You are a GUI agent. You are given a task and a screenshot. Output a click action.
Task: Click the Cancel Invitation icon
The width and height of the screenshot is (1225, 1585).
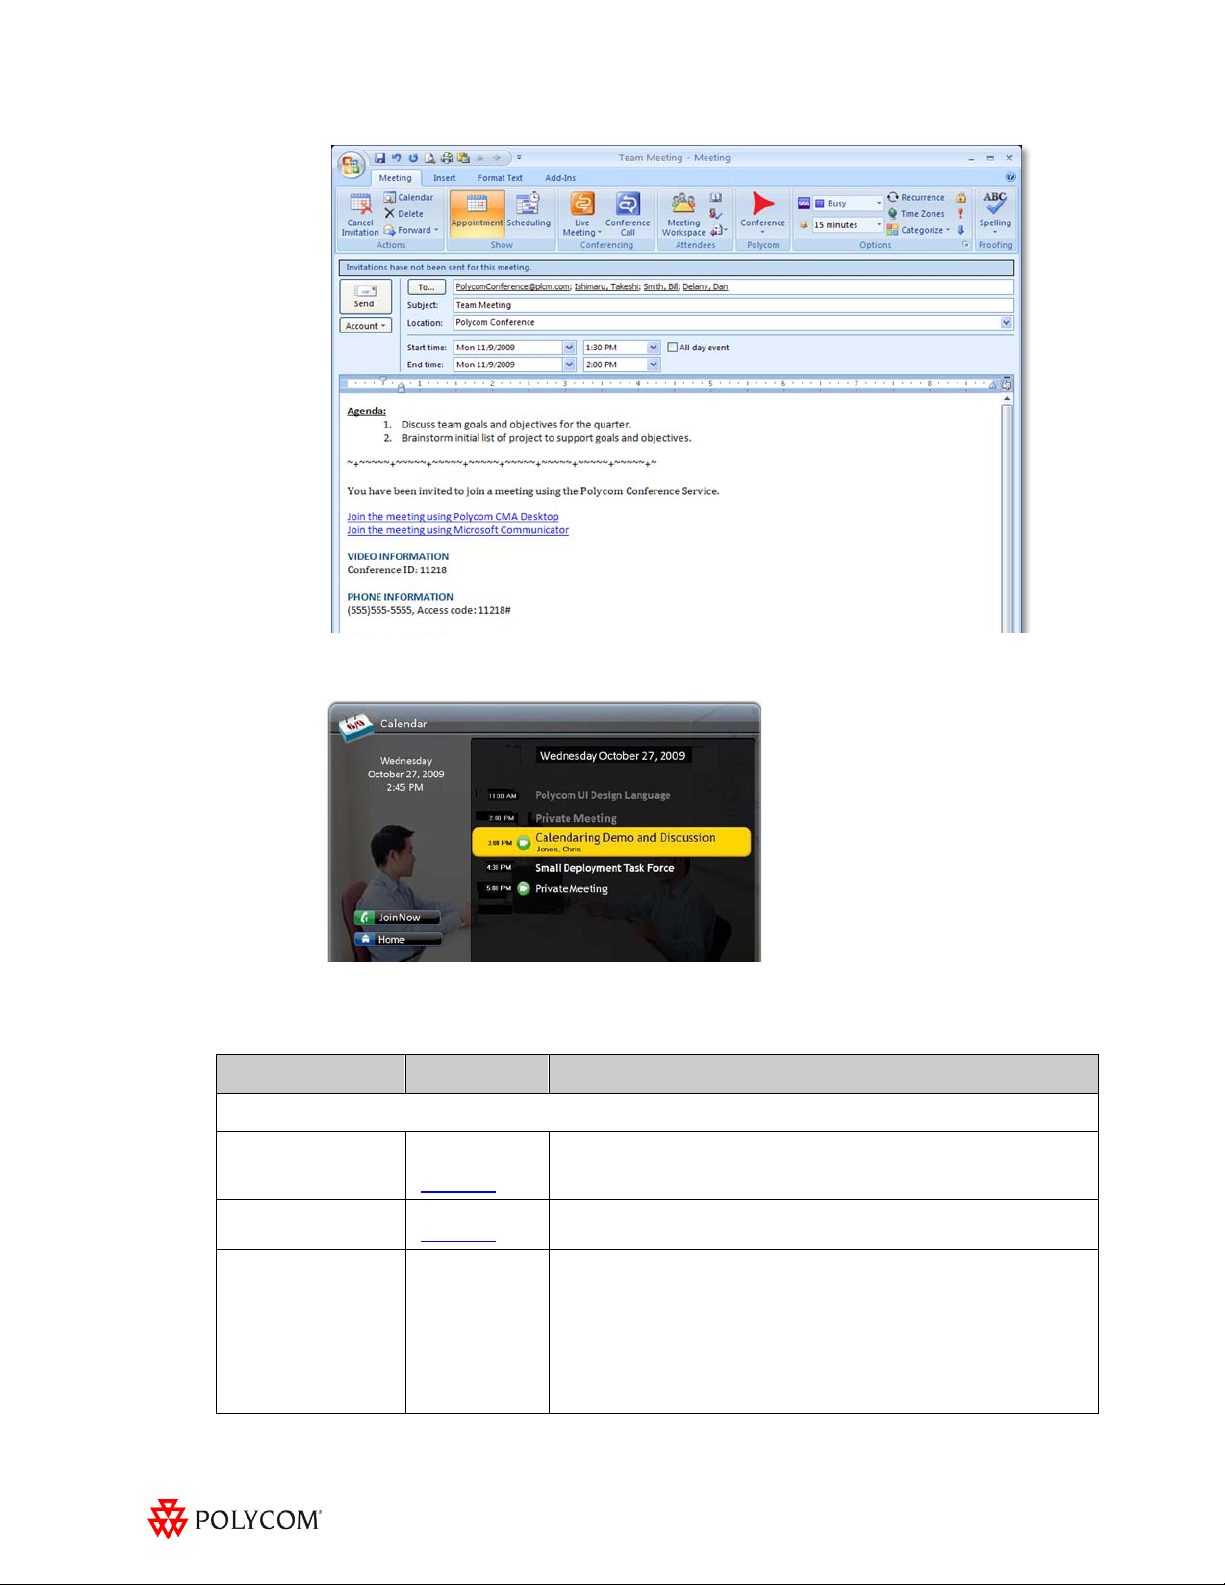pyautogui.click(x=360, y=215)
